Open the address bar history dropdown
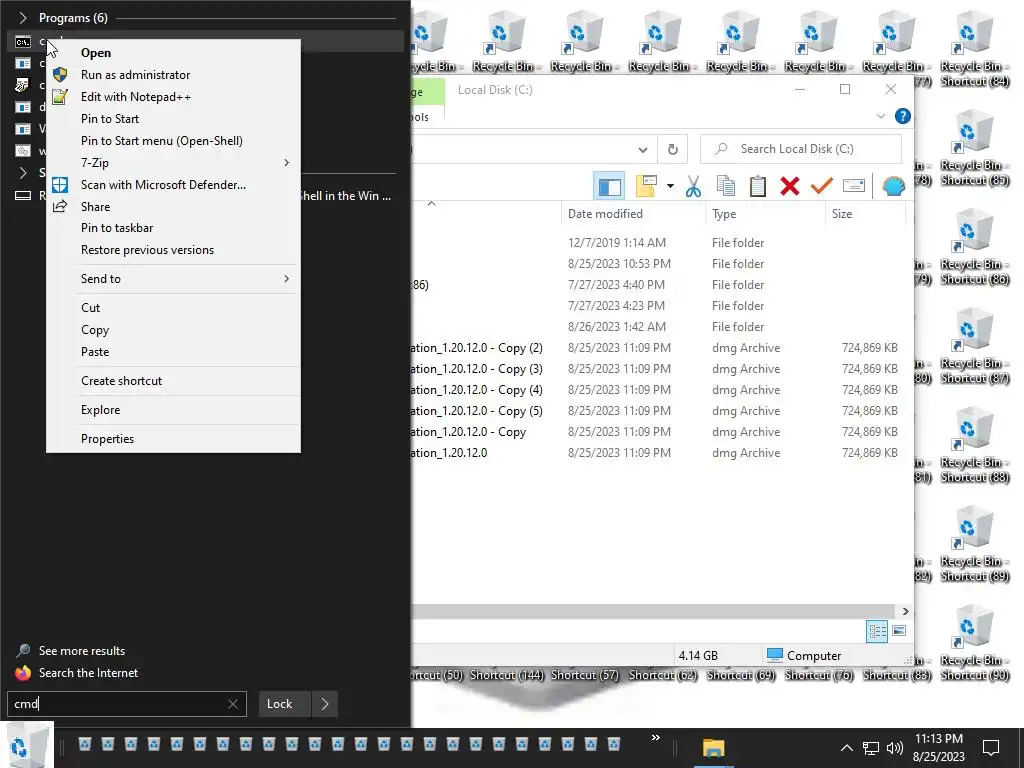Screen dimensions: 1024x768 click(643, 150)
